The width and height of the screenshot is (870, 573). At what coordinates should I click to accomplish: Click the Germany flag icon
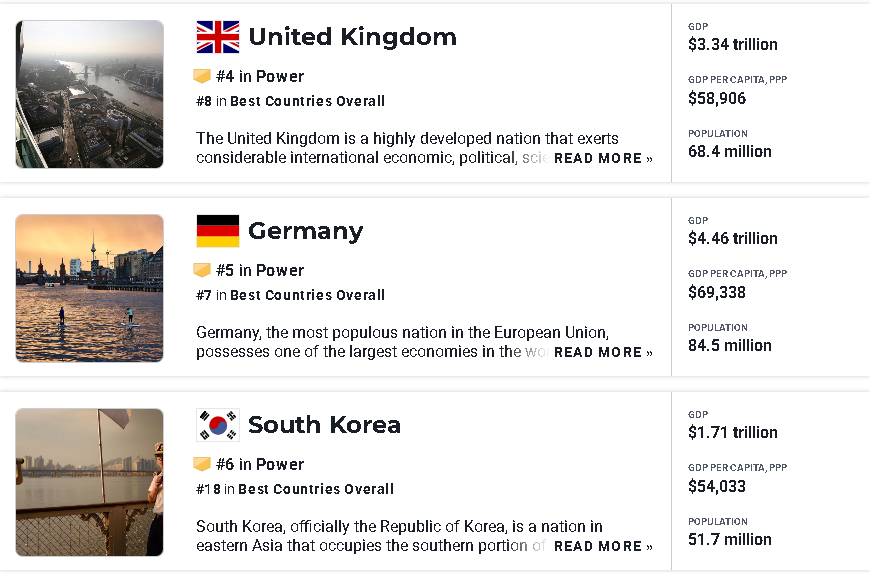(218, 231)
